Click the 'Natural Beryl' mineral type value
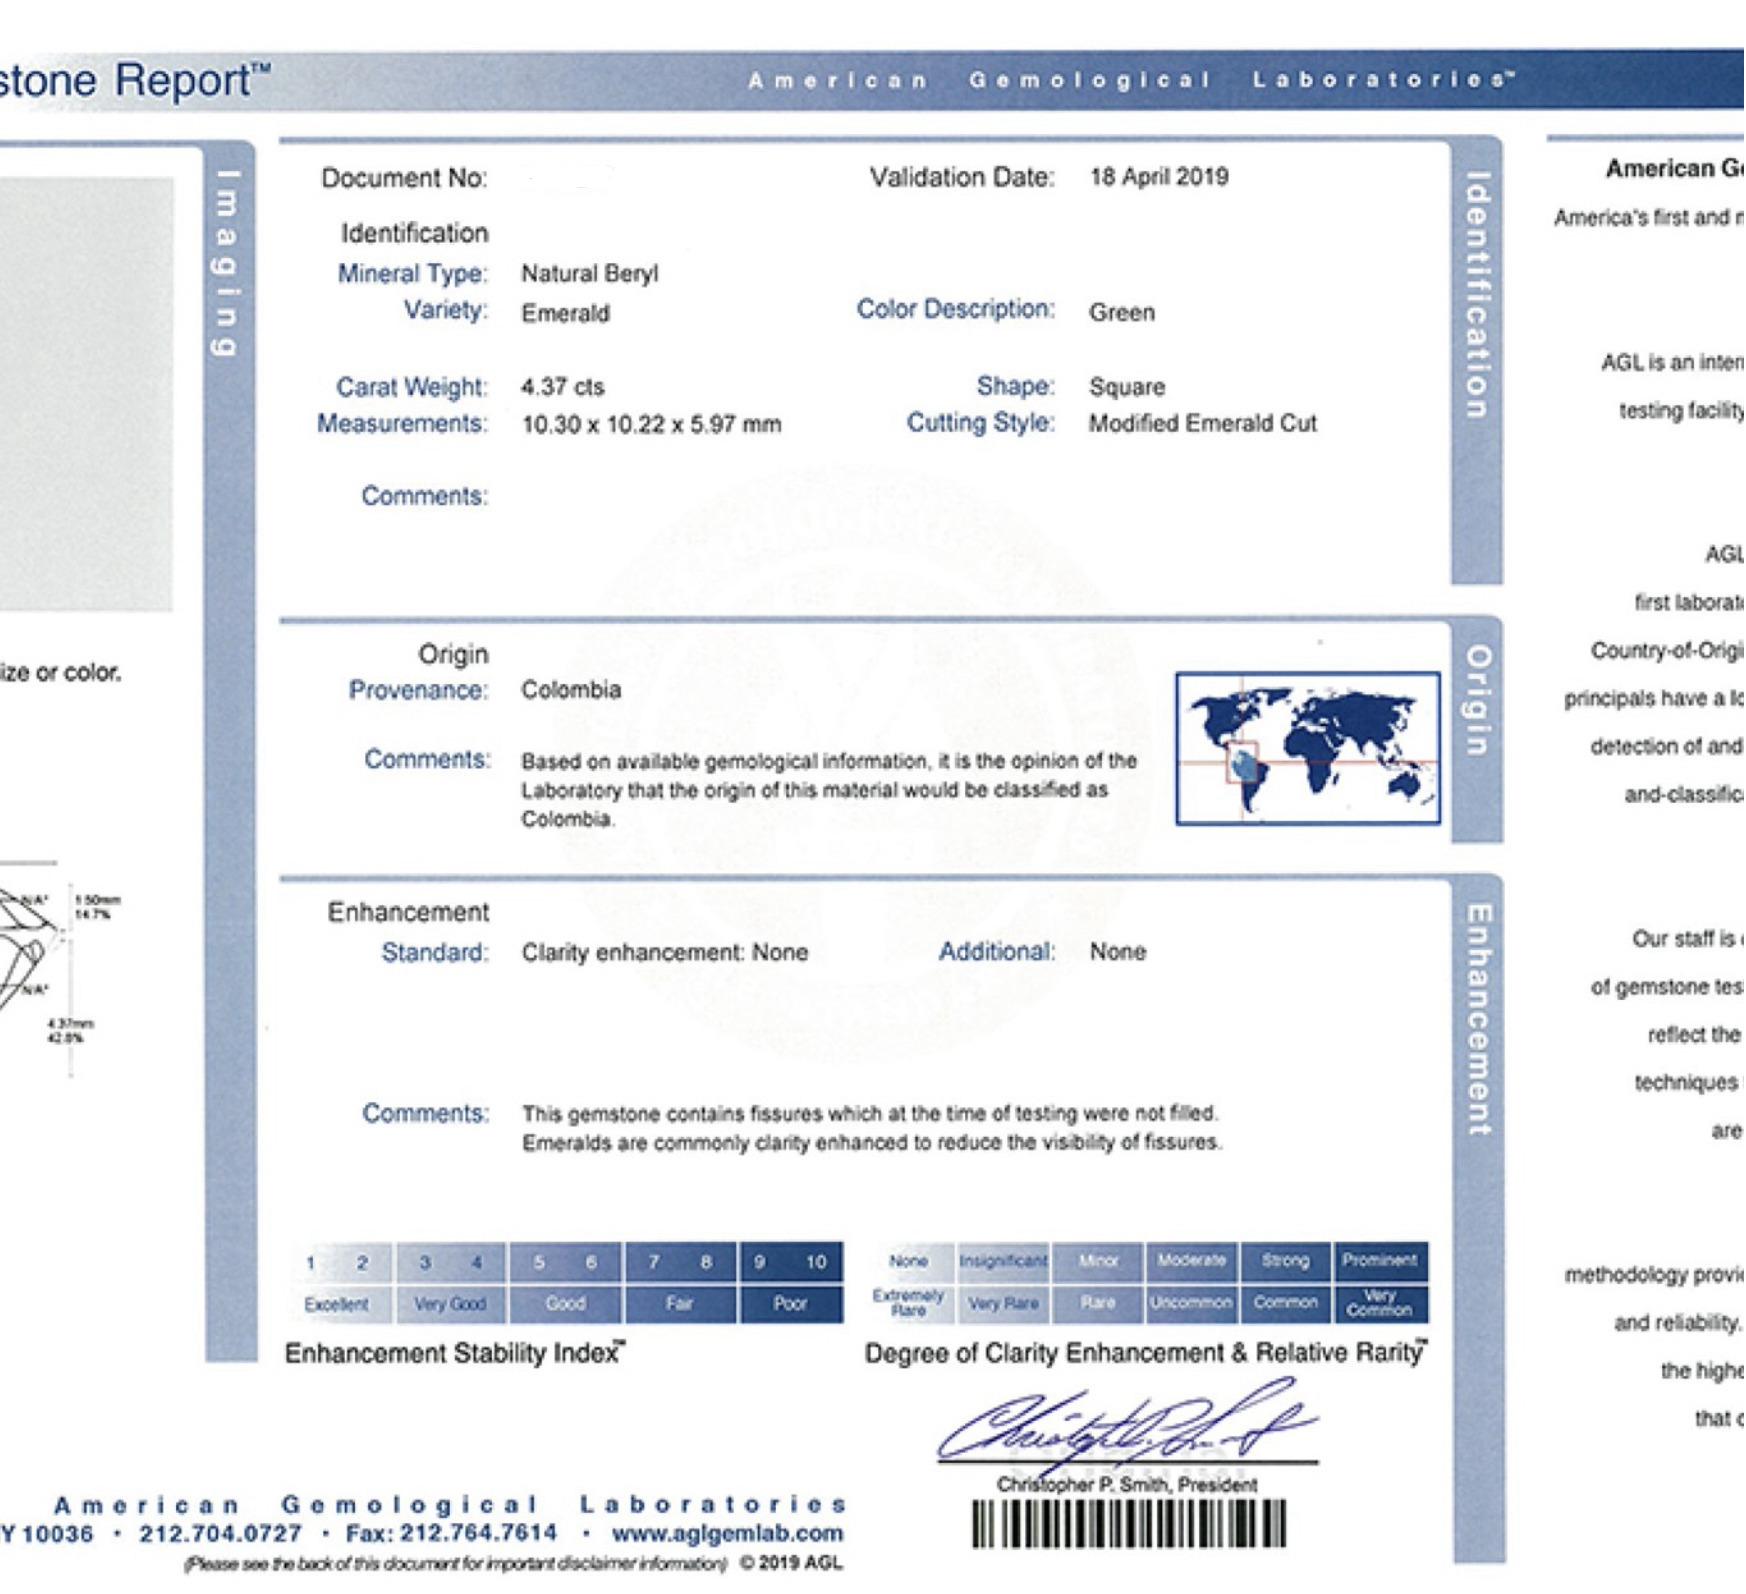 [590, 274]
